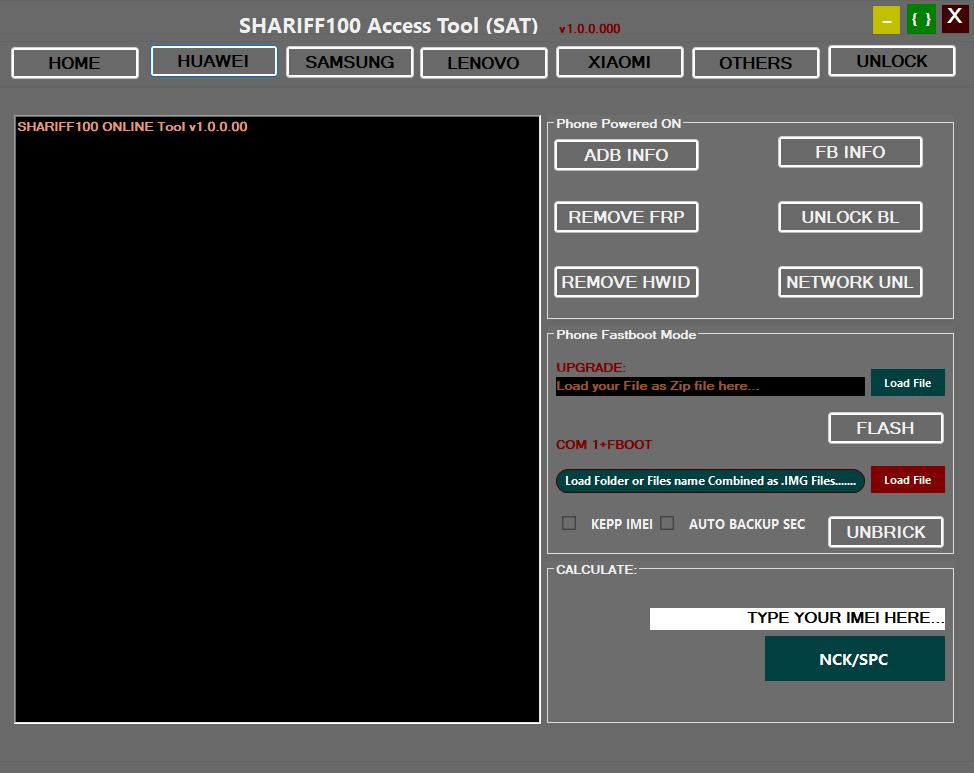Start REMOVE FRP operation

pyautogui.click(x=626, y=217)
